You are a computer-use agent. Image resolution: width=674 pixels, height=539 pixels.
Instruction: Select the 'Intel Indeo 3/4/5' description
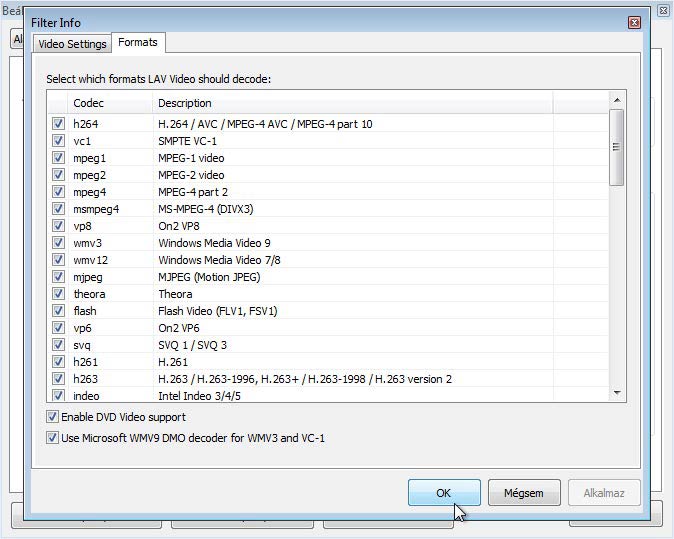(199, 396)
